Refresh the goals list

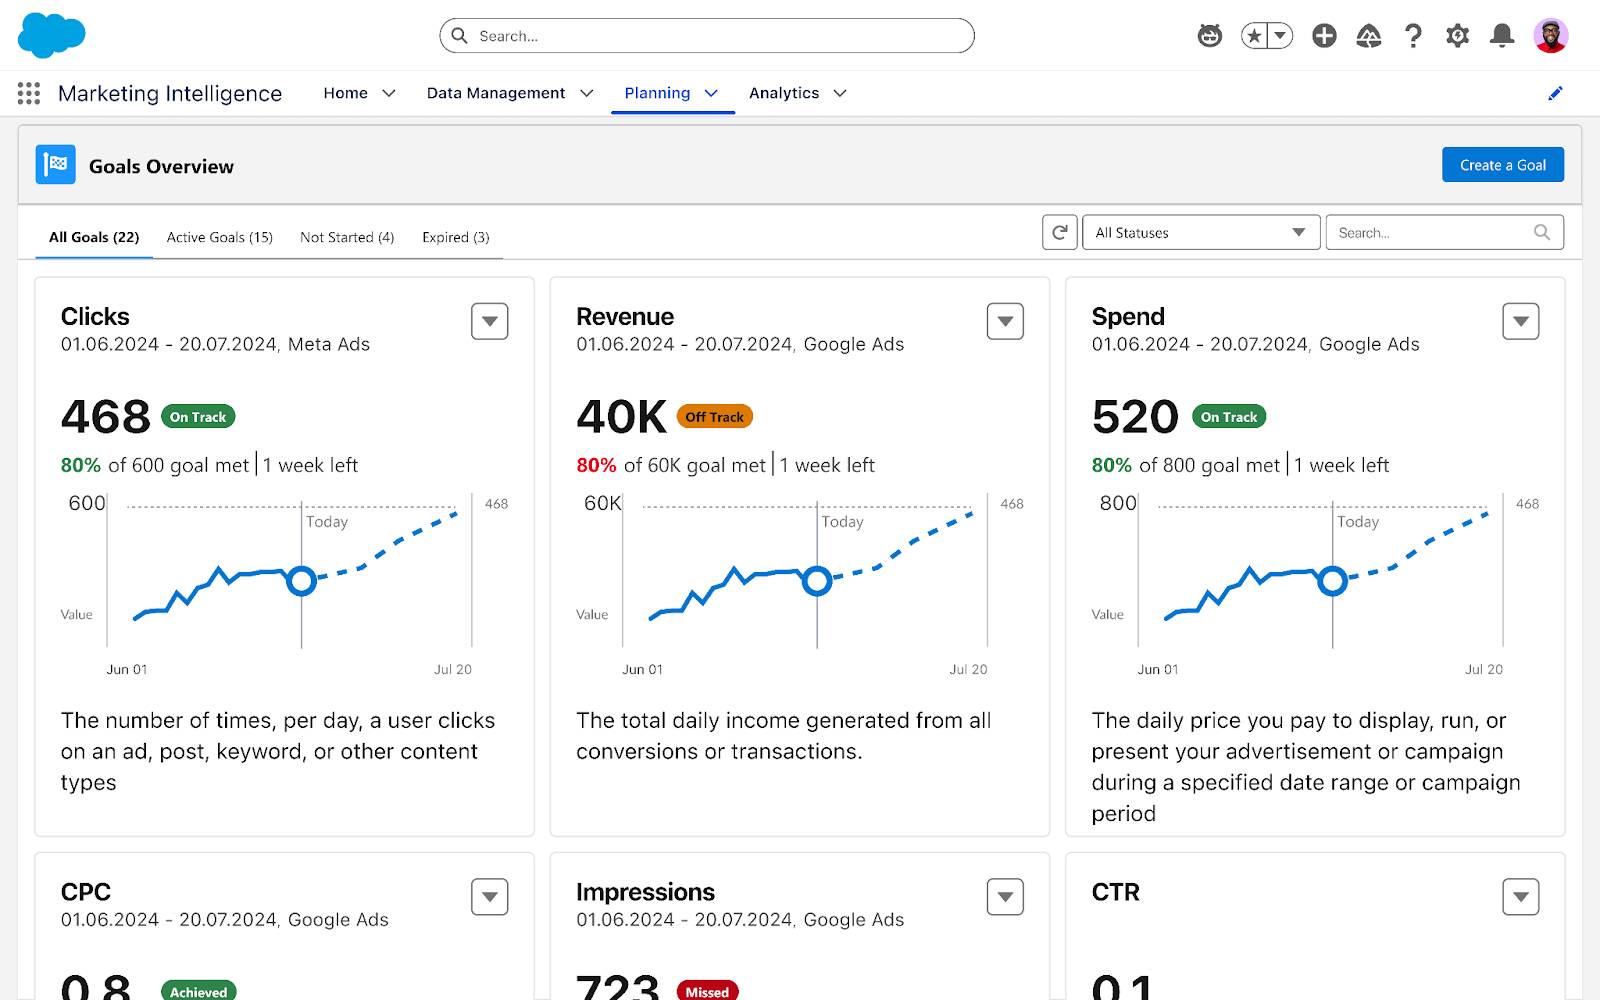click(1060, 232)
